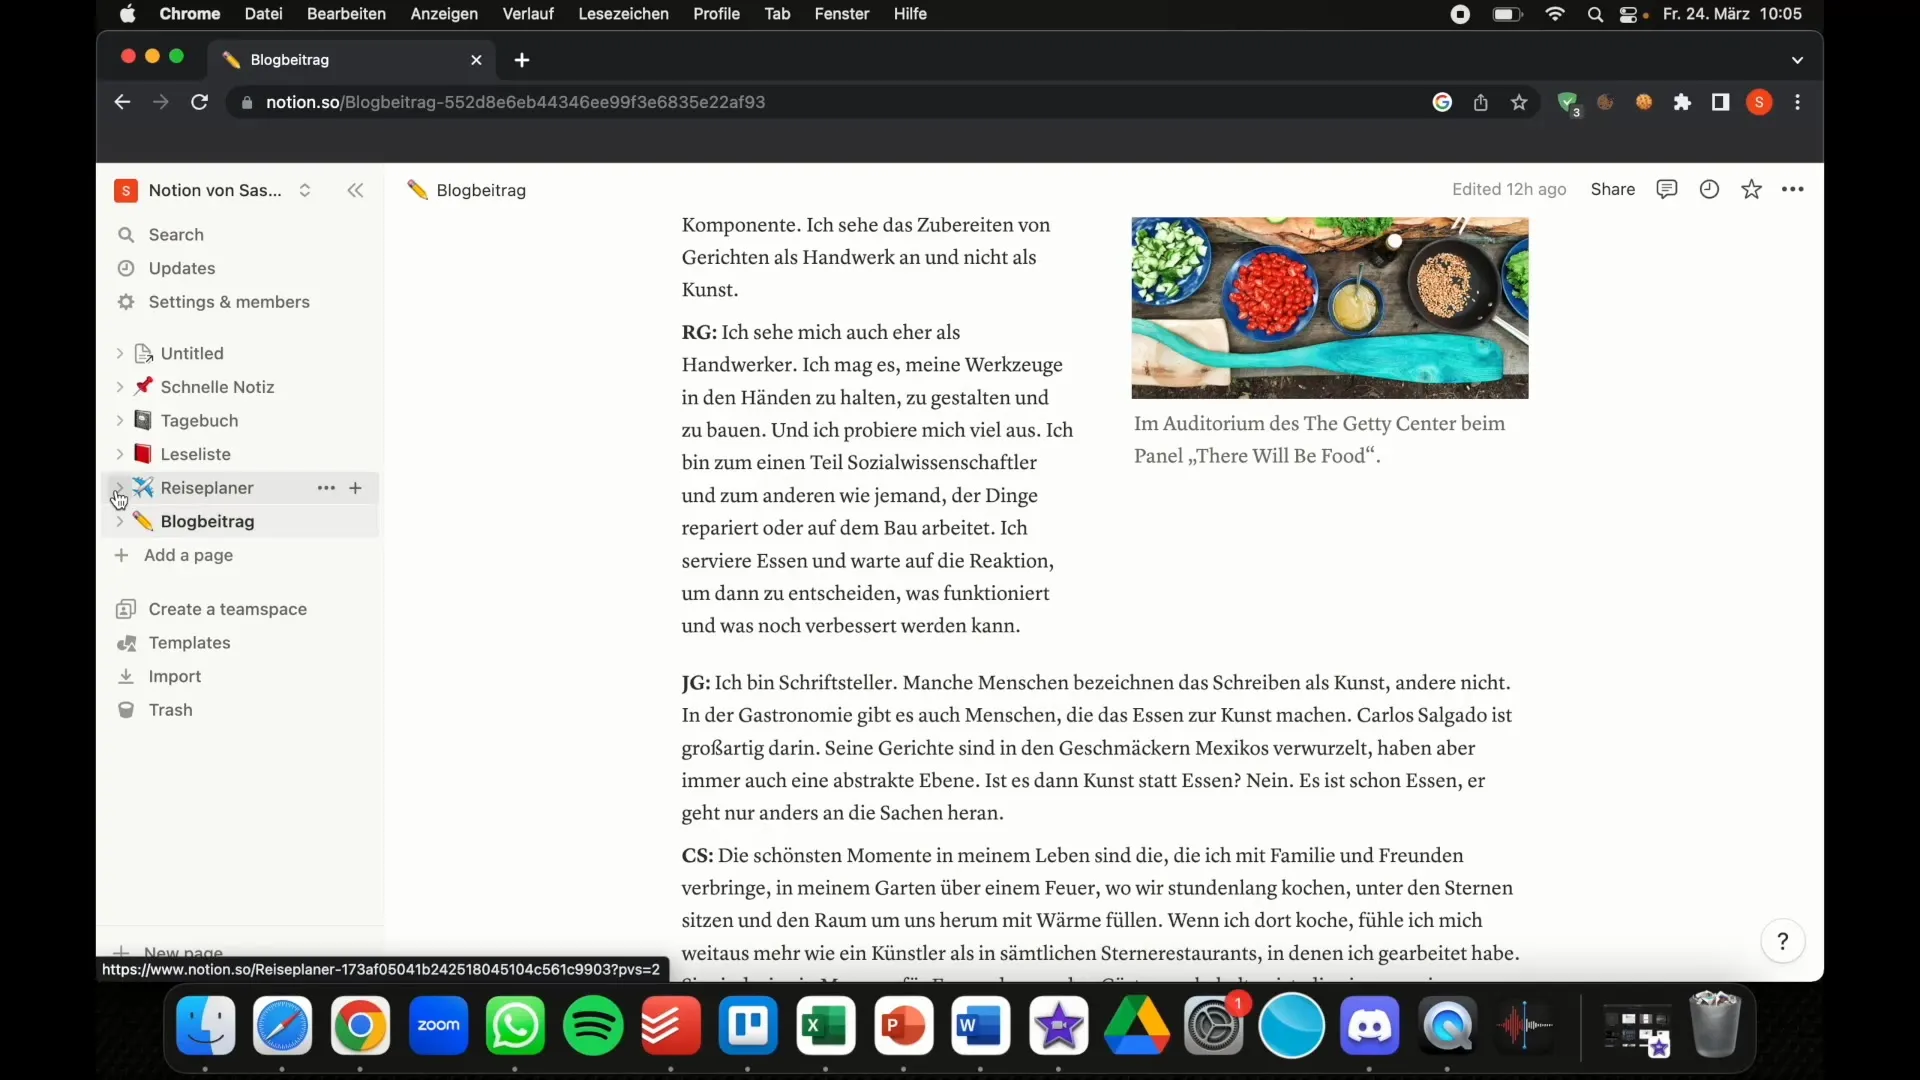The width and height of the screenshot is (1920, 1080).
Task: Open the Search function in sidebar
Action: (175, 233)
